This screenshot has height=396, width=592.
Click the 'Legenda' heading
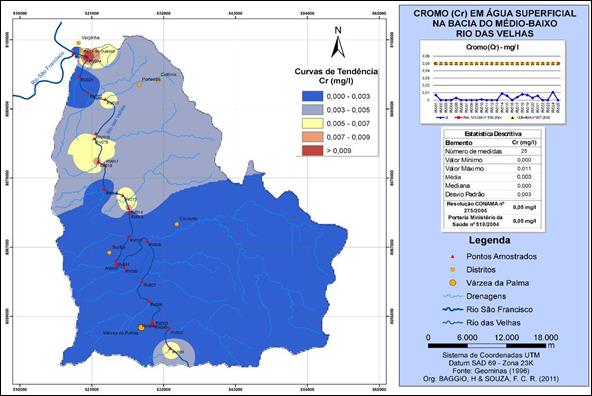489,240
